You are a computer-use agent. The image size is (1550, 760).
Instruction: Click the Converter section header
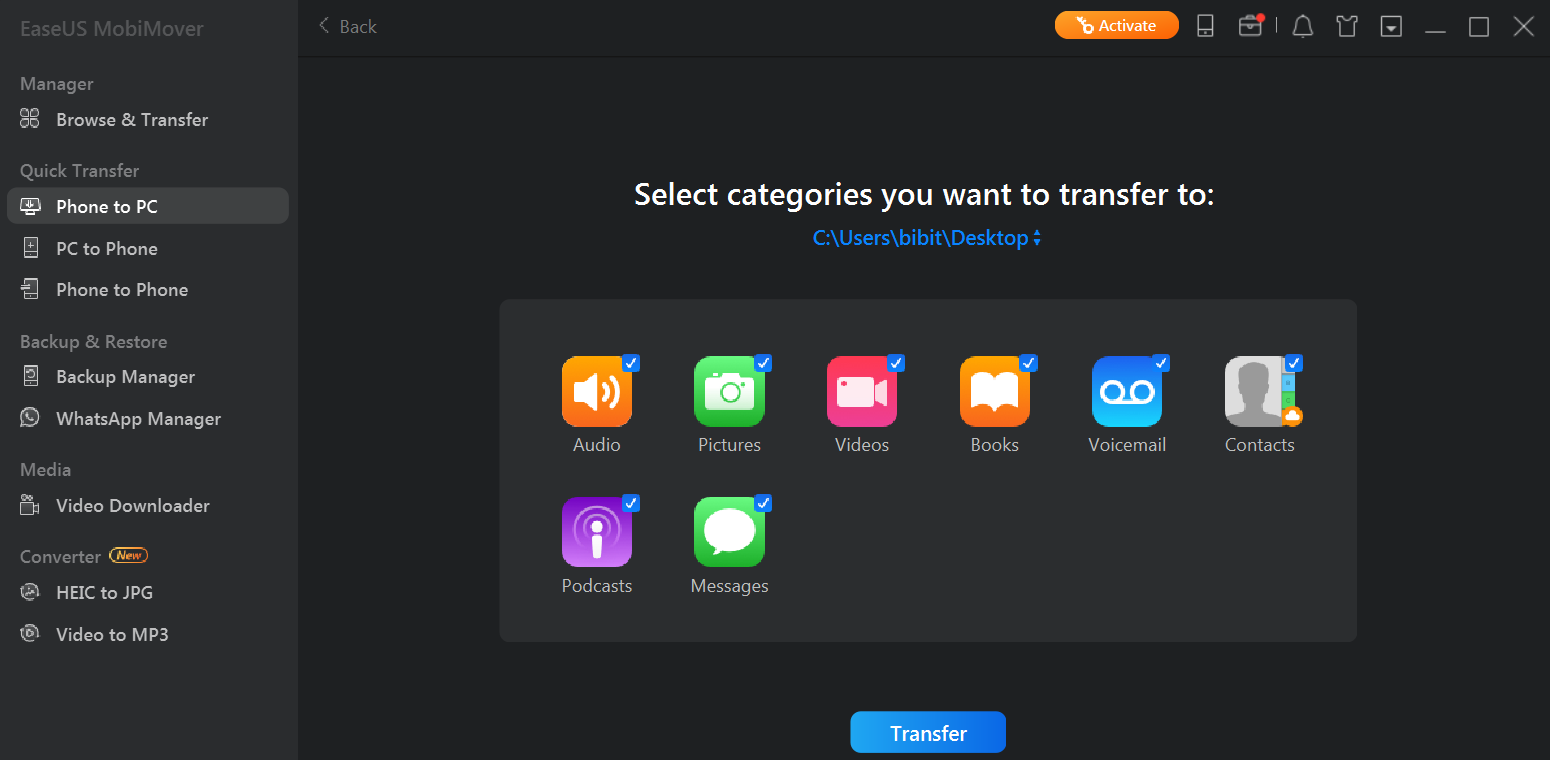[x=61, y=557]
